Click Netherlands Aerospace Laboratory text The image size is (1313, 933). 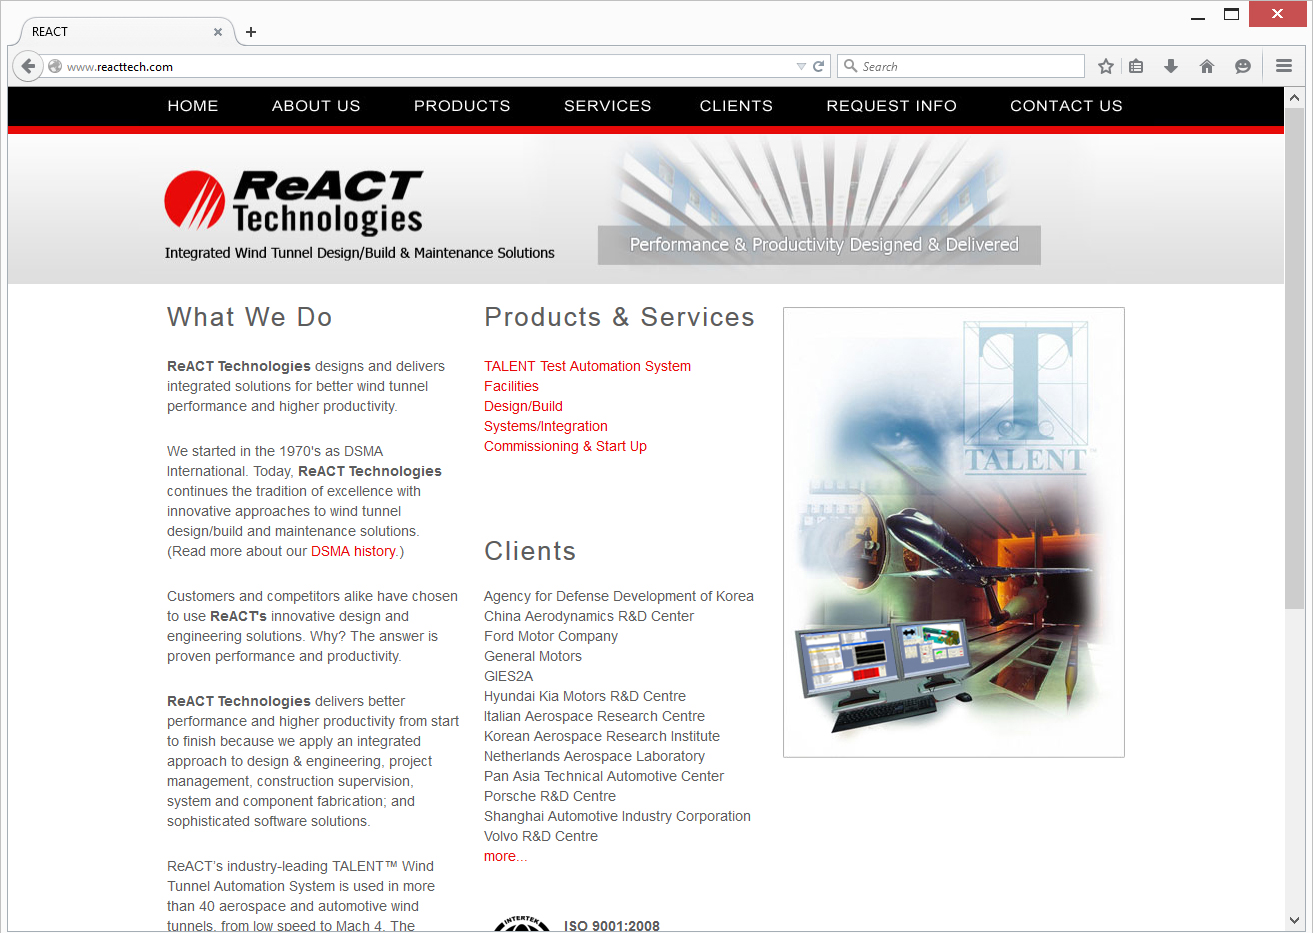[594, 756]
